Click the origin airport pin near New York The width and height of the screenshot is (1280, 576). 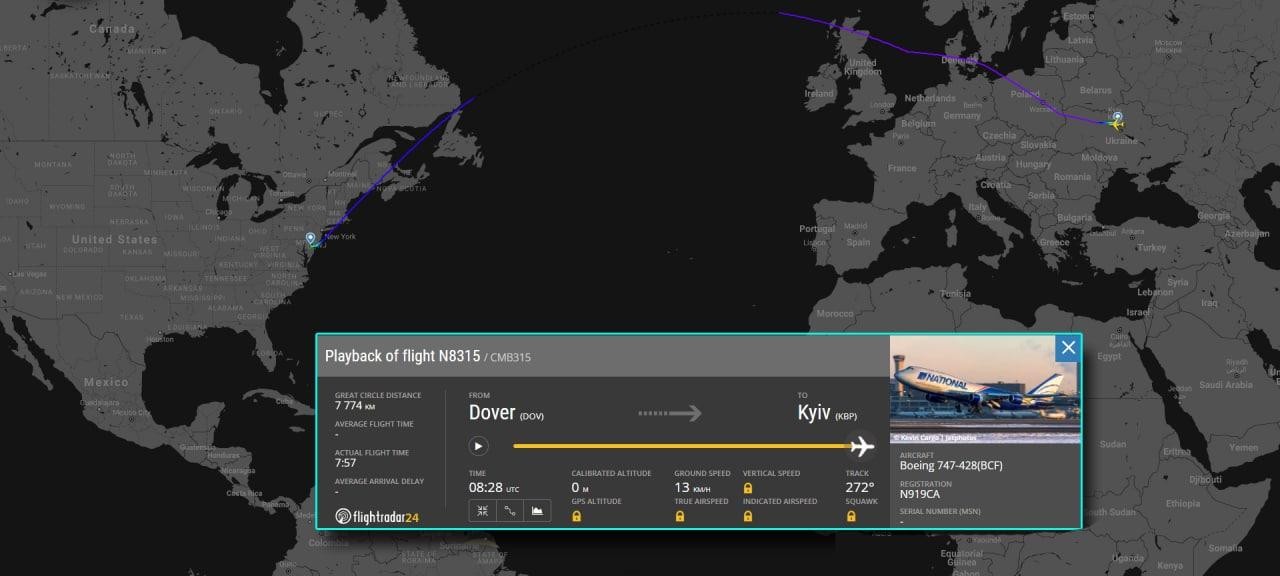312,239
